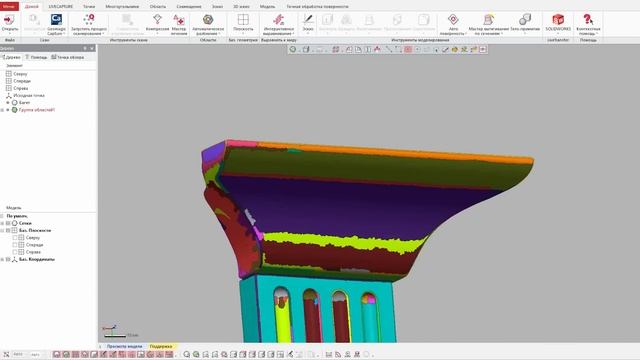Open Плоскость dropdown arrow
Viewport: 640px width, 360px height.
point(243,33)
